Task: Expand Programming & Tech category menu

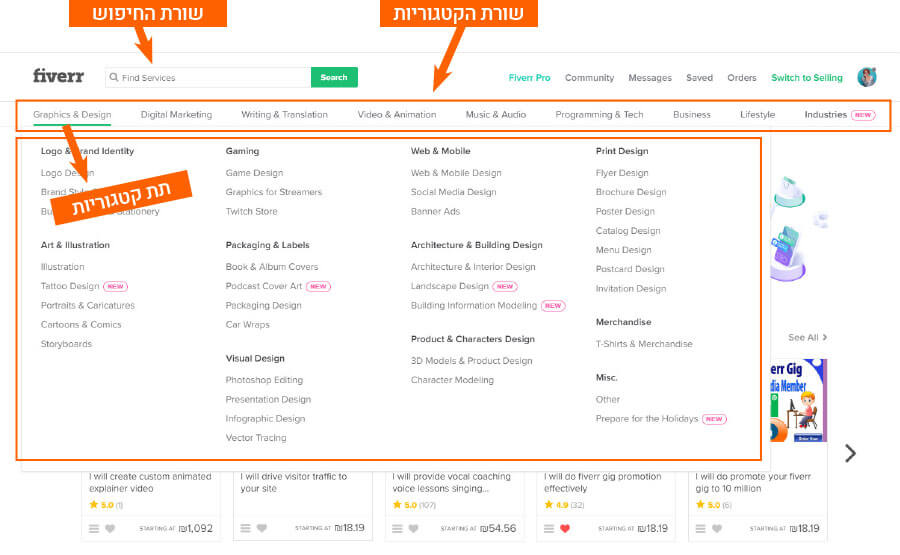Action: coord(599,115)
